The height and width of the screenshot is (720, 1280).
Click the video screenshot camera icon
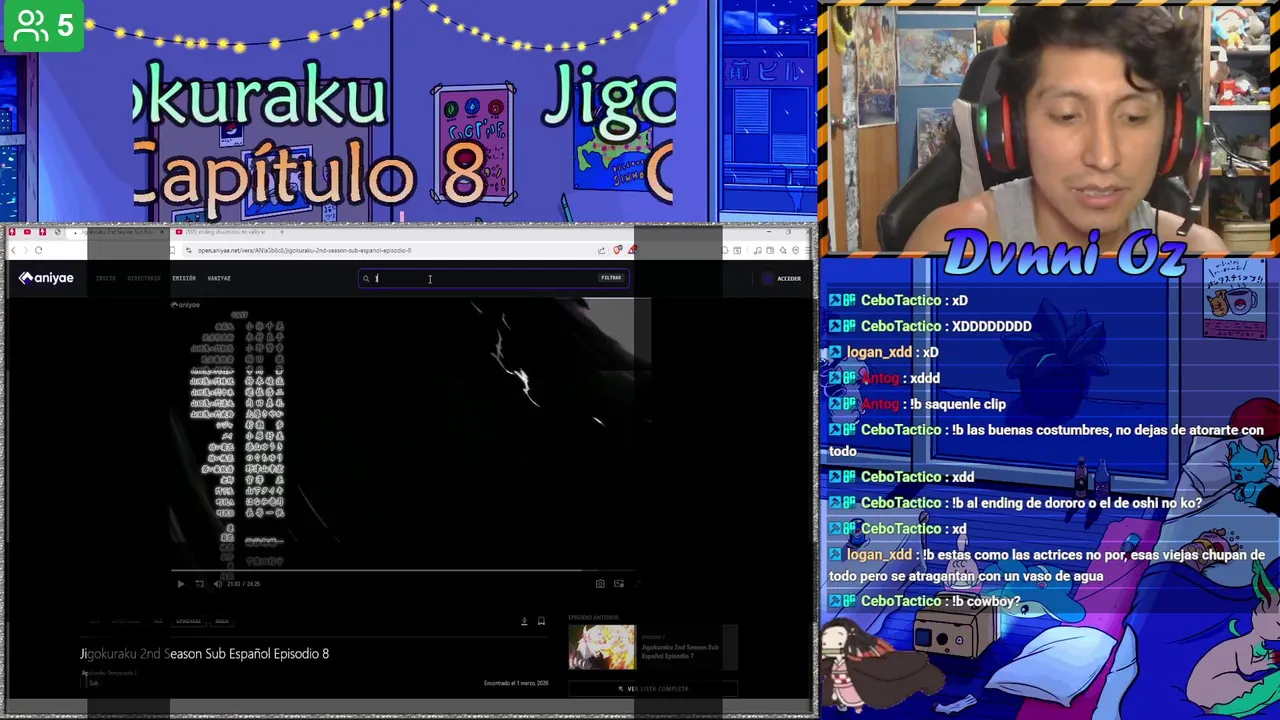pyautogui.click(x=600, y=584)
